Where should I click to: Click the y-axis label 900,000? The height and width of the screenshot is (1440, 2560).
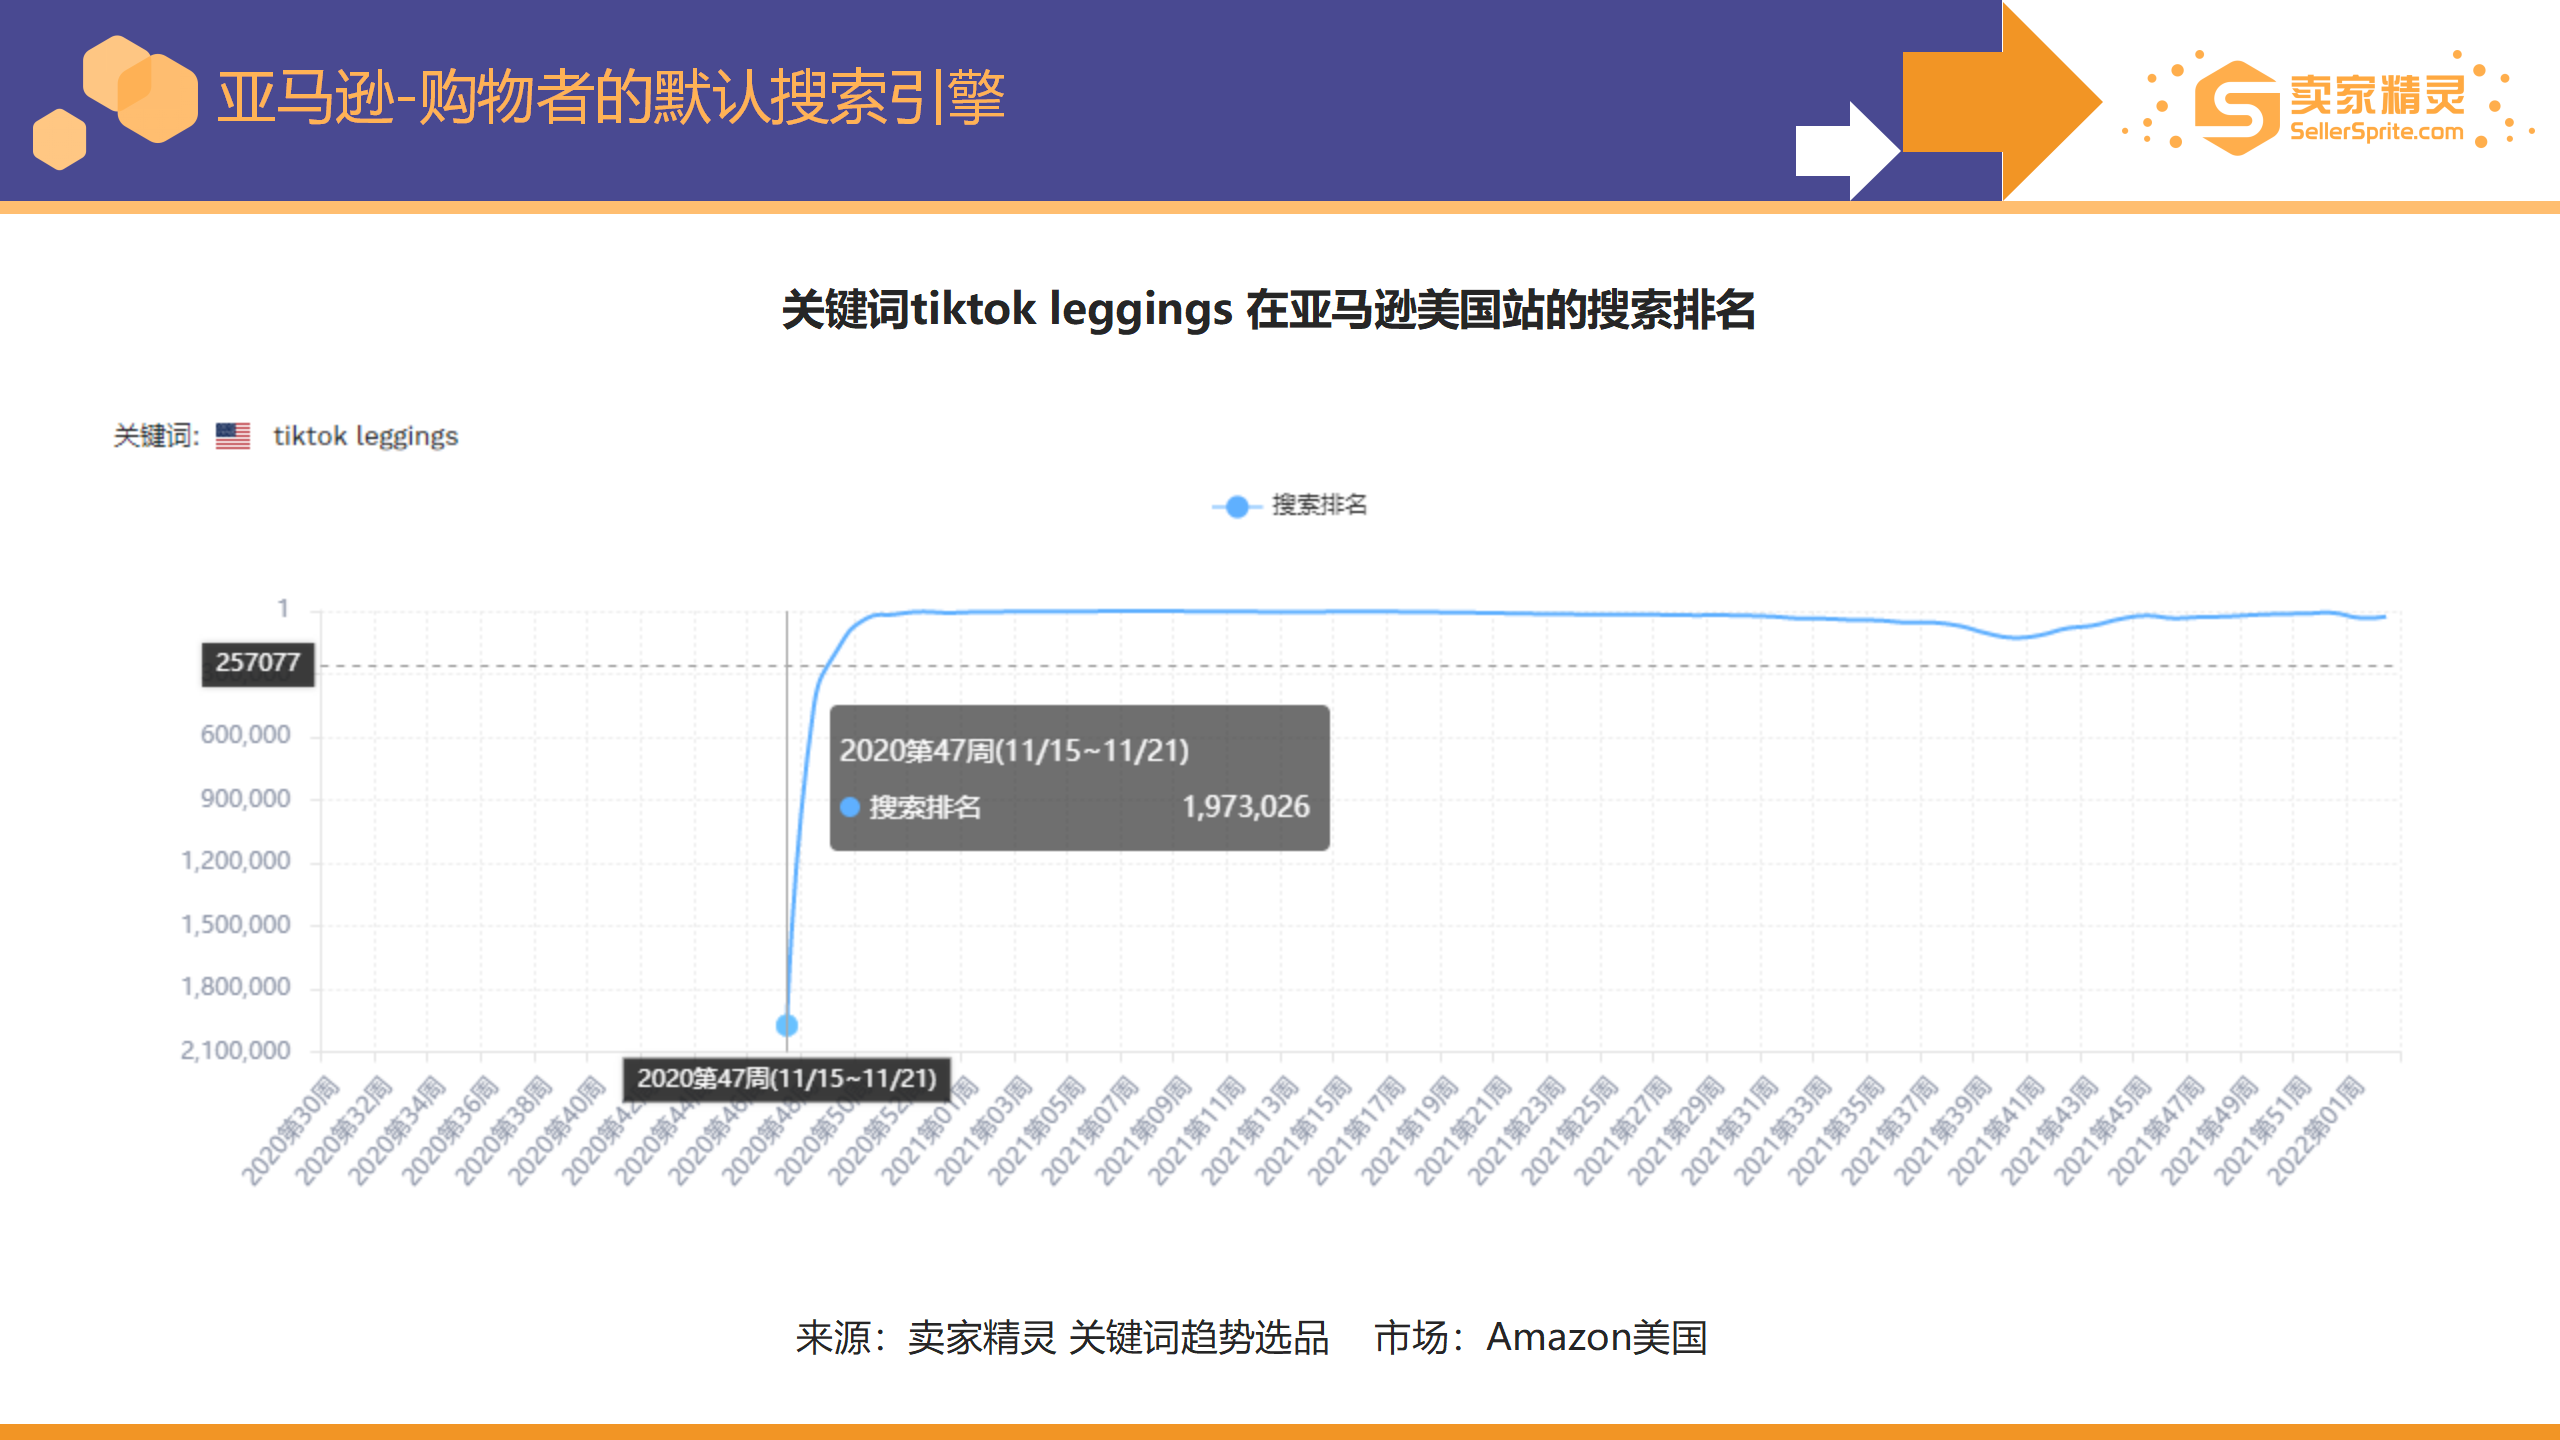245,799
